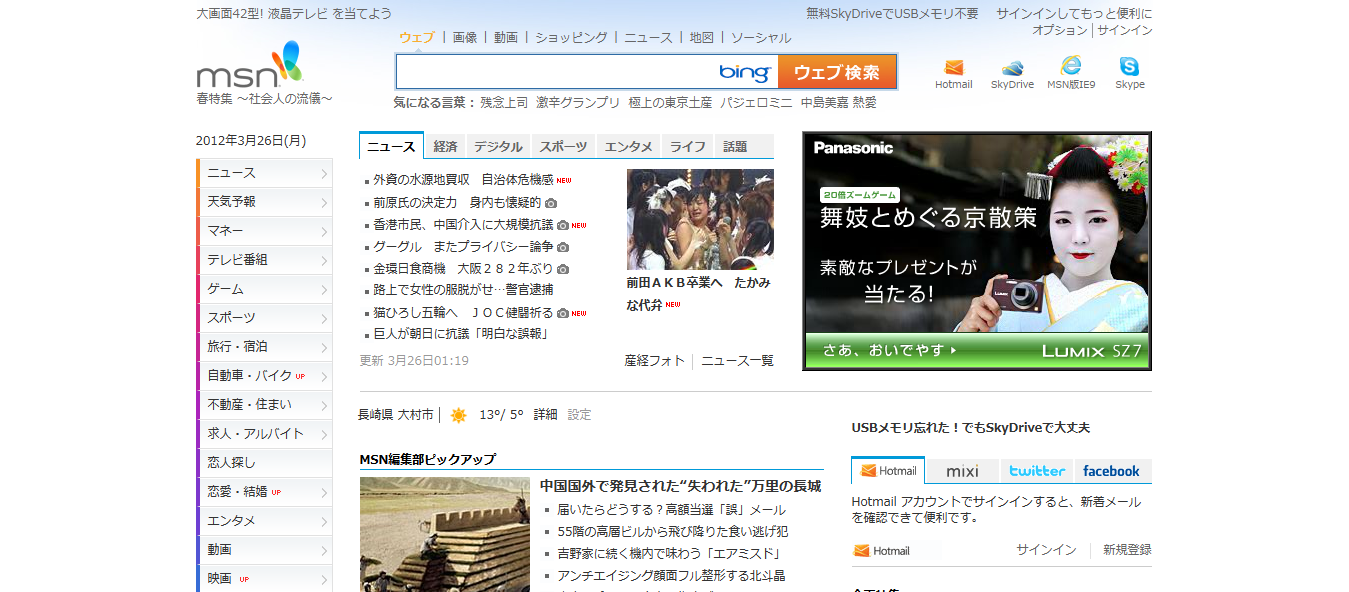The image size is (1349, 592).
Task: Switch to the スポーツ news tab
Action: [x=564, y=146]
